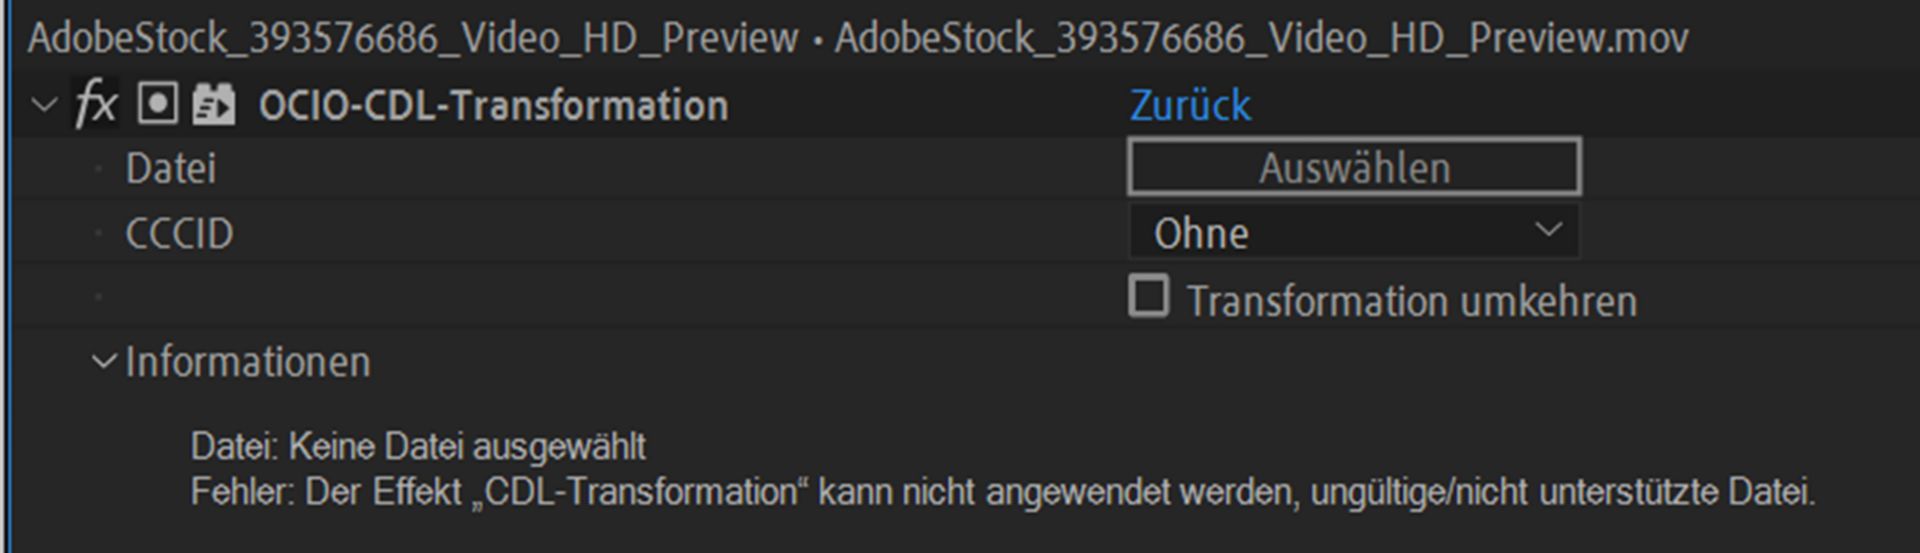The image size is (1920, 553).
Task: Click the small dot before Datei
Action: pos(98,169)
